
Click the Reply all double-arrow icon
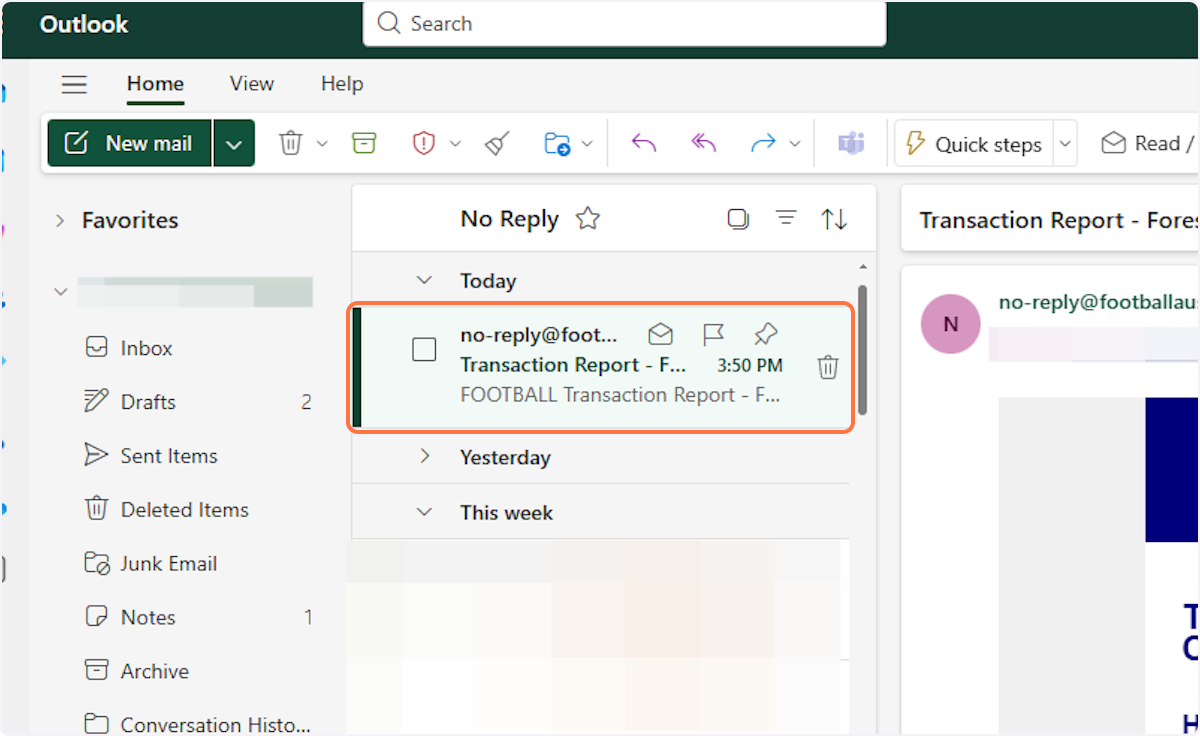704,144
